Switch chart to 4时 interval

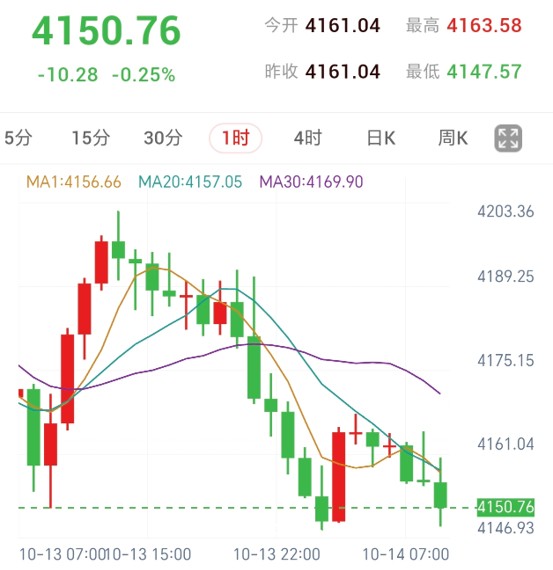(x=308, y=138)
